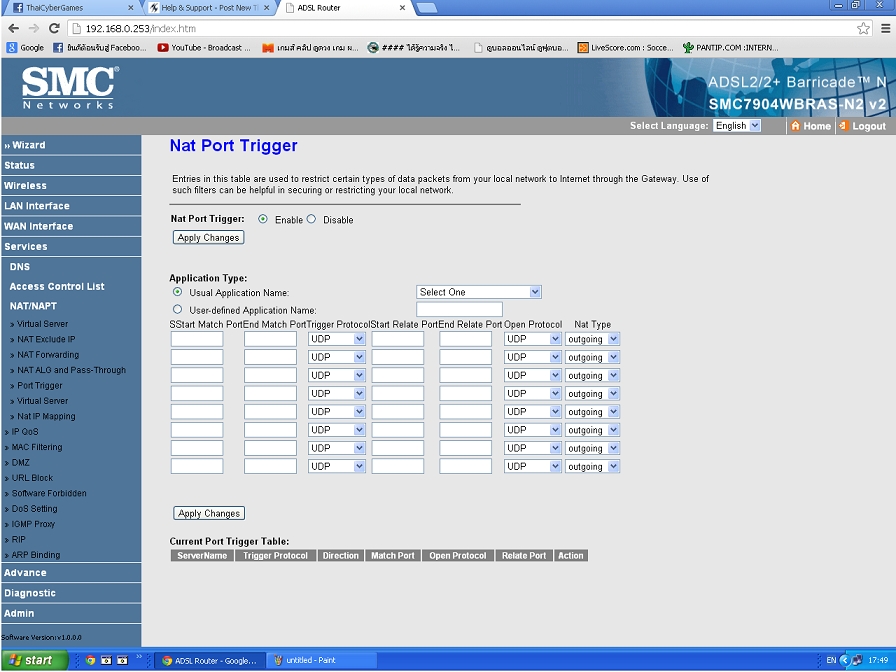Enable the Nat Port Trigger option
Screen dimensions: 896x672
pyautogui.click(x=262, y=219)
